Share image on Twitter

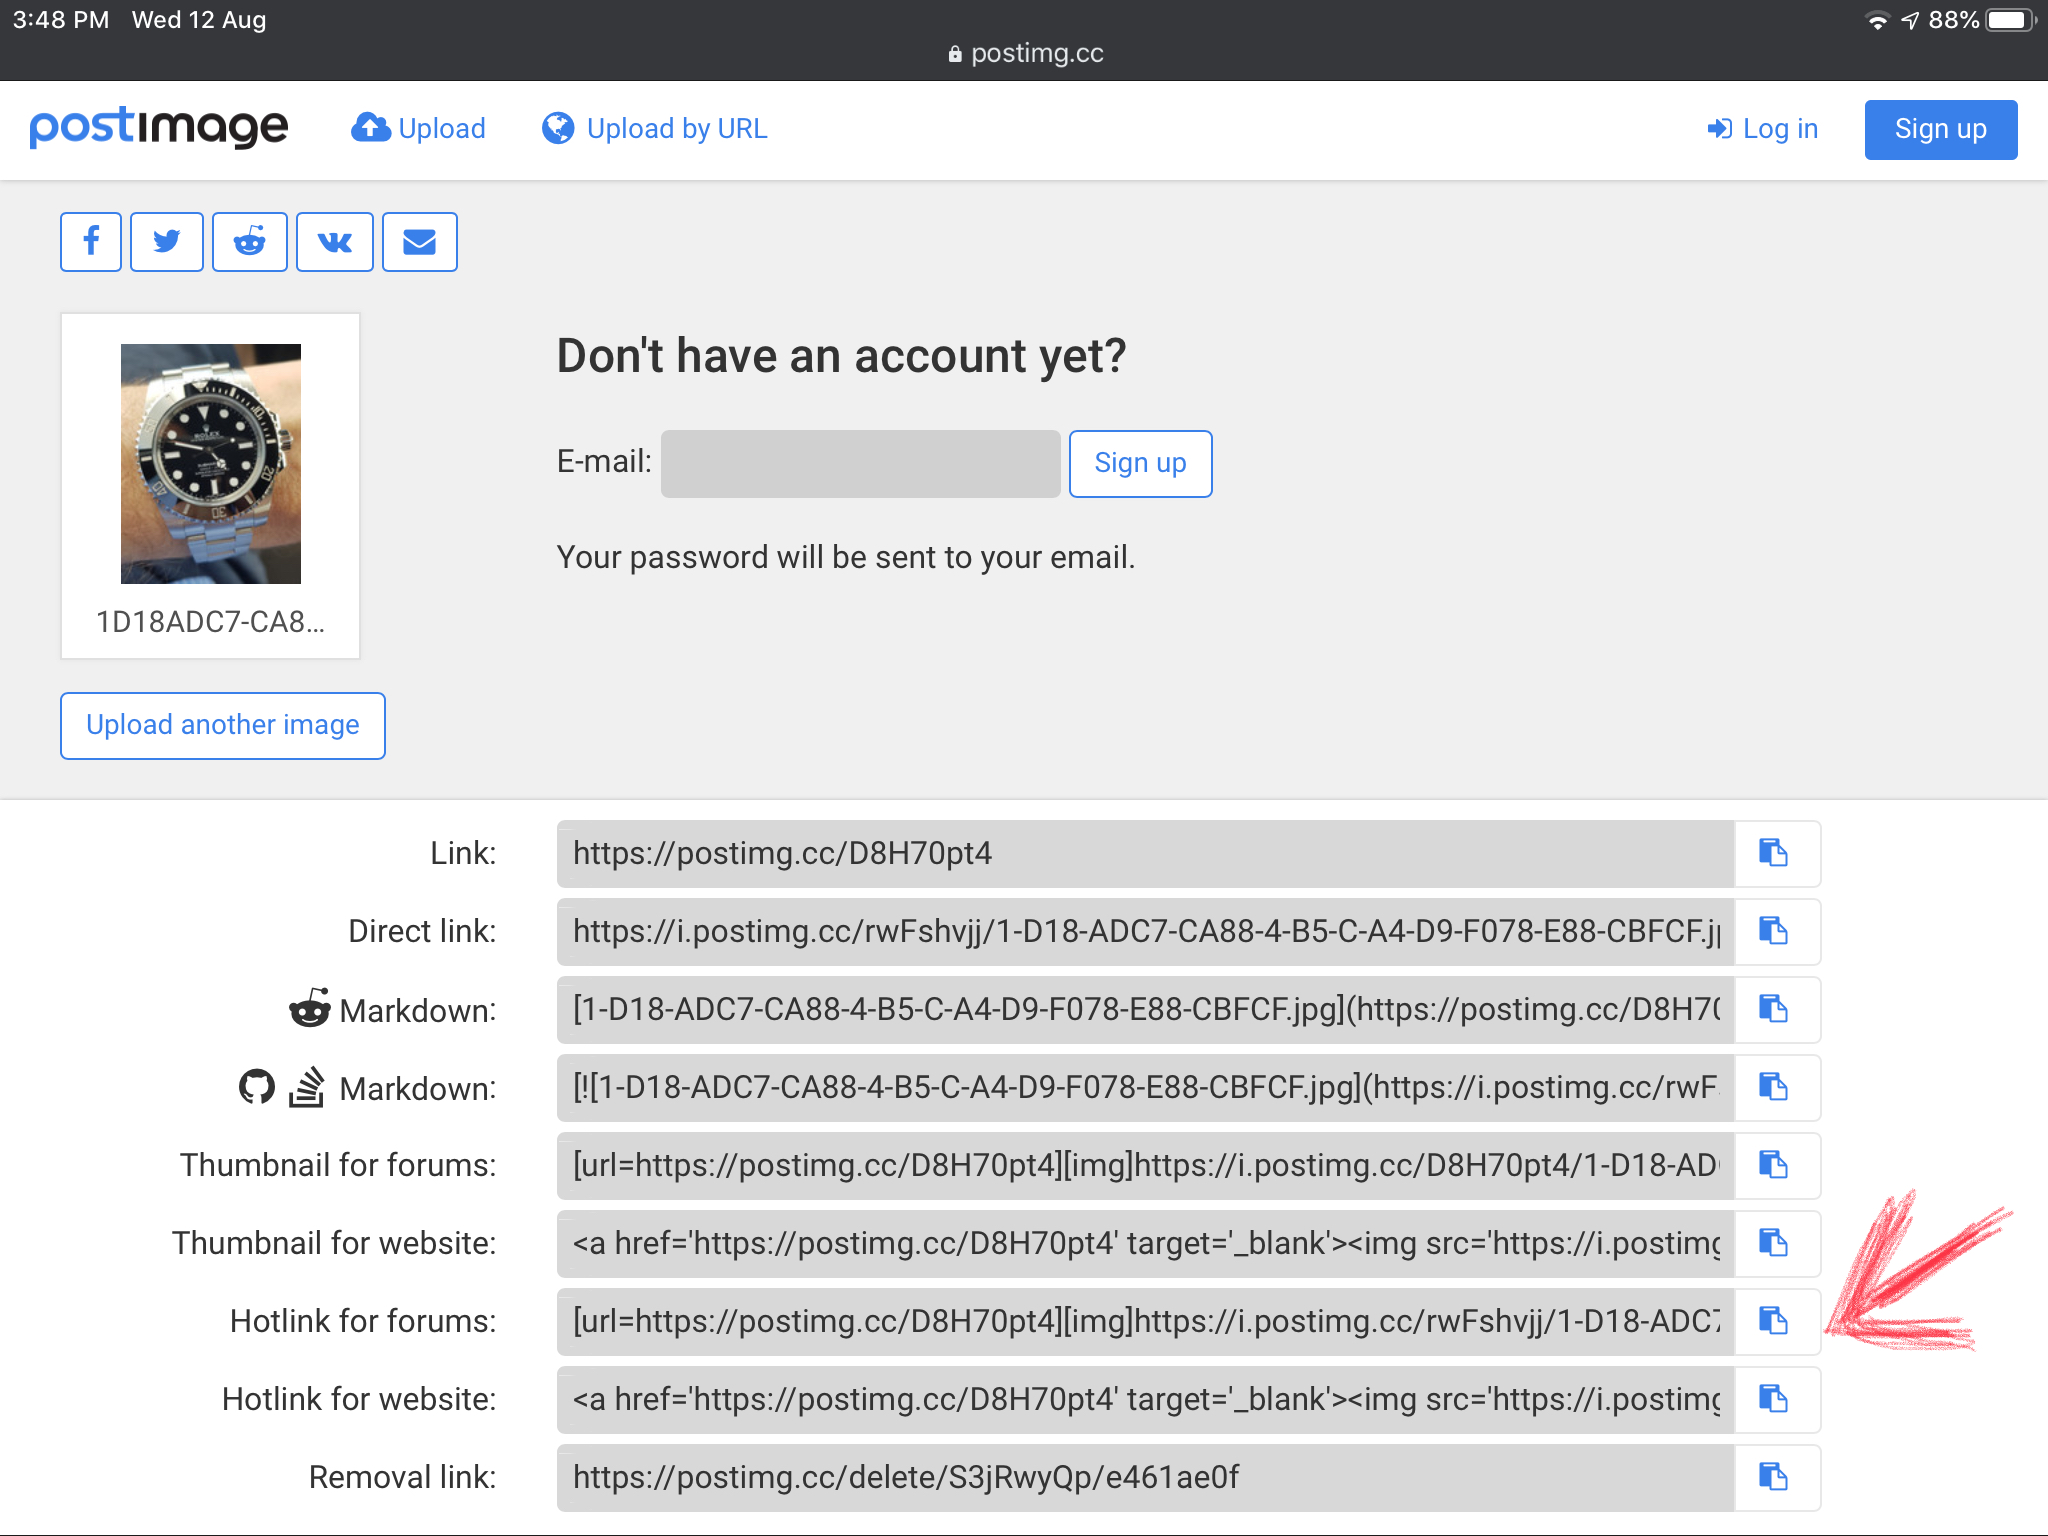pos(167,242)
